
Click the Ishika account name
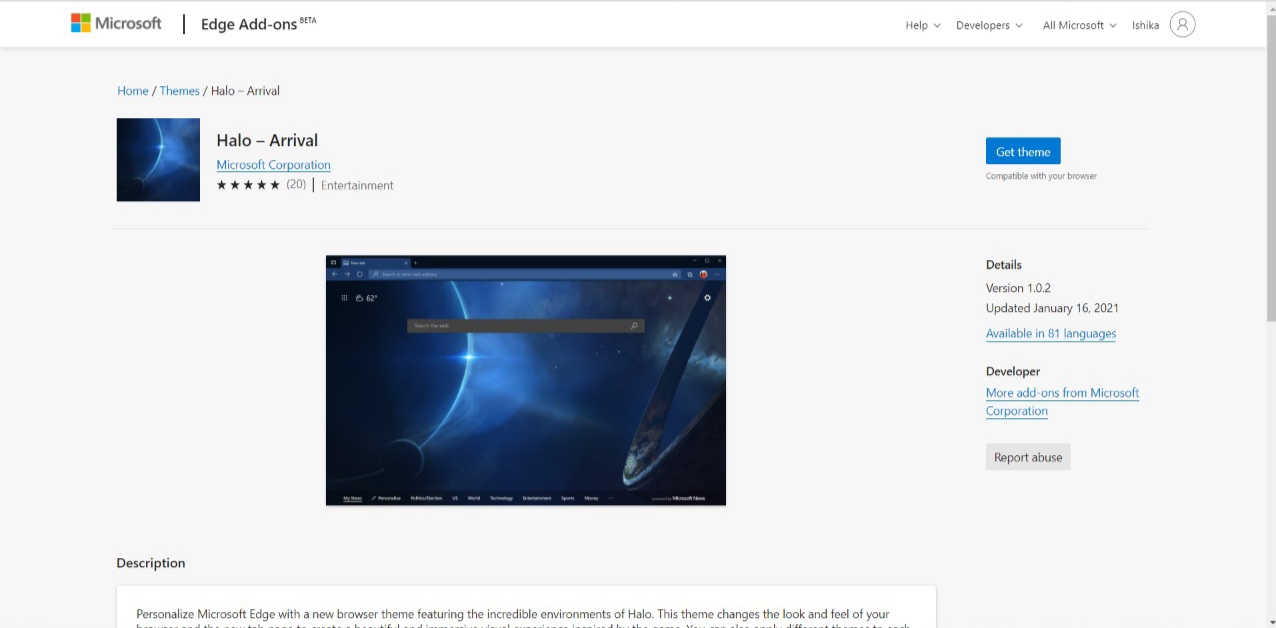(1145, 25)
